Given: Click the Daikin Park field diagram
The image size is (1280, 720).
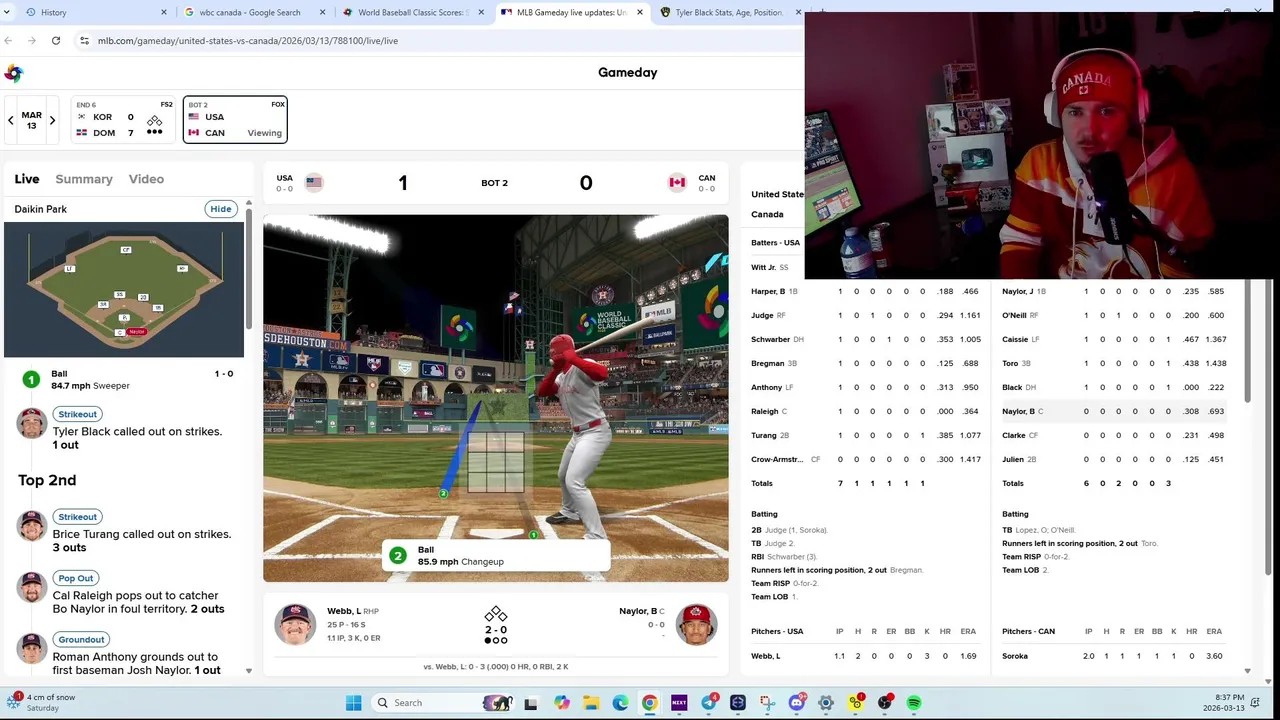Looking at the screenshot, I should coord(124,290).
